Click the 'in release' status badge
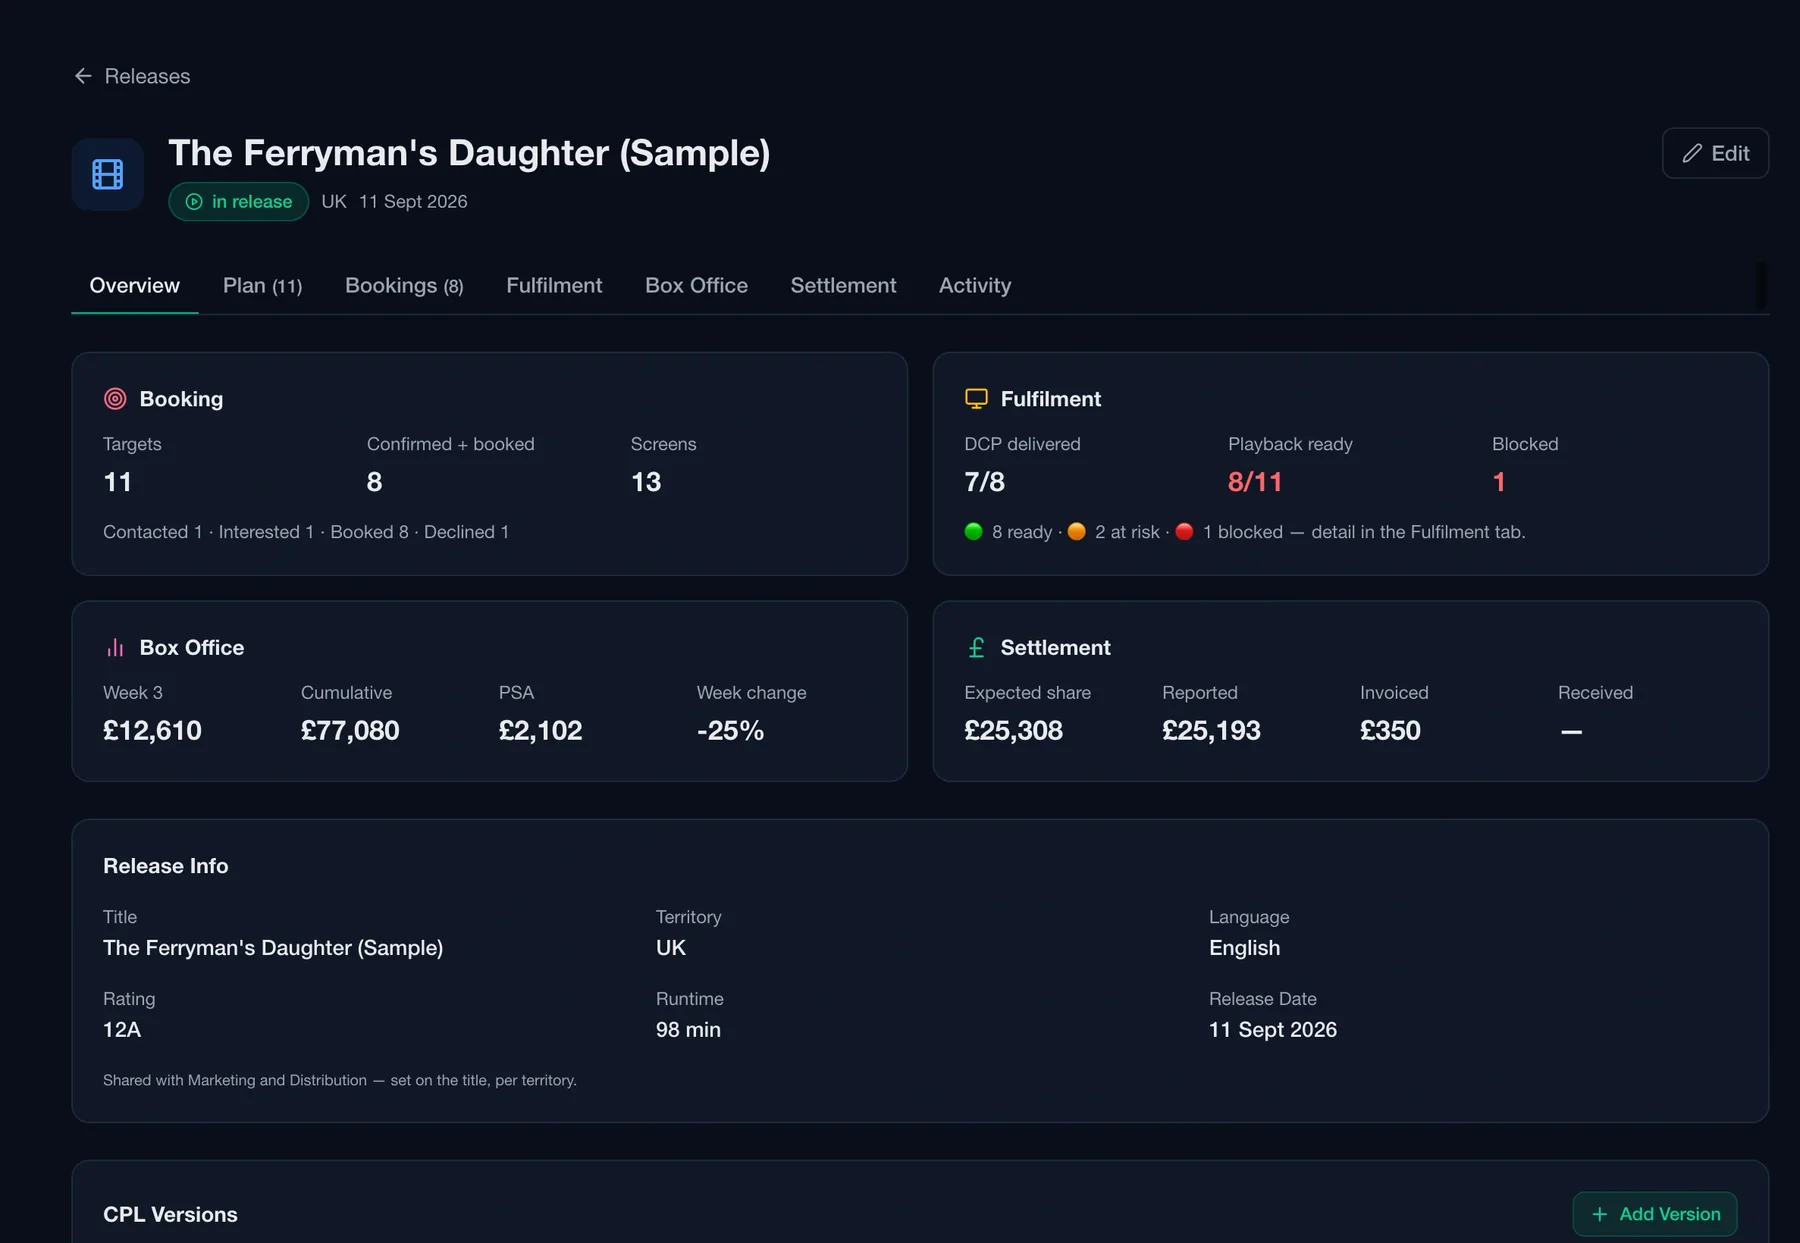Viewport: 1800px width, 1243px height. [238, 202]
